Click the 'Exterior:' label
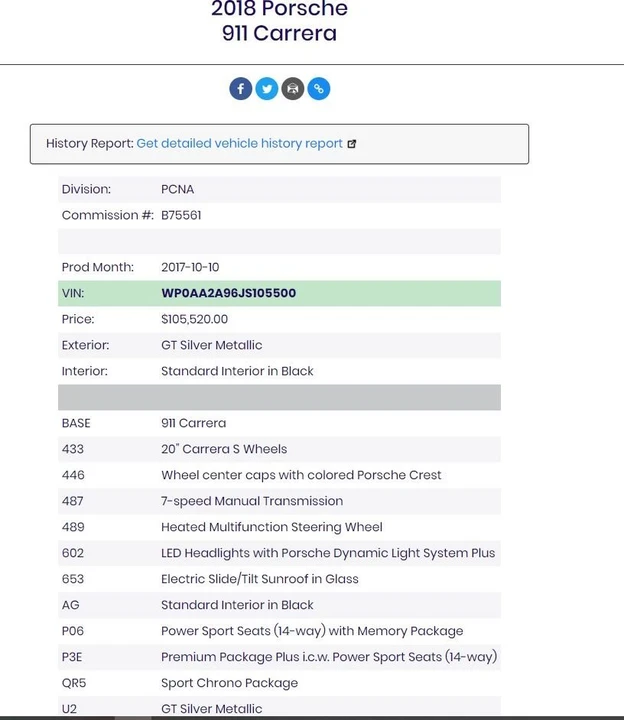 click(85, 345)
